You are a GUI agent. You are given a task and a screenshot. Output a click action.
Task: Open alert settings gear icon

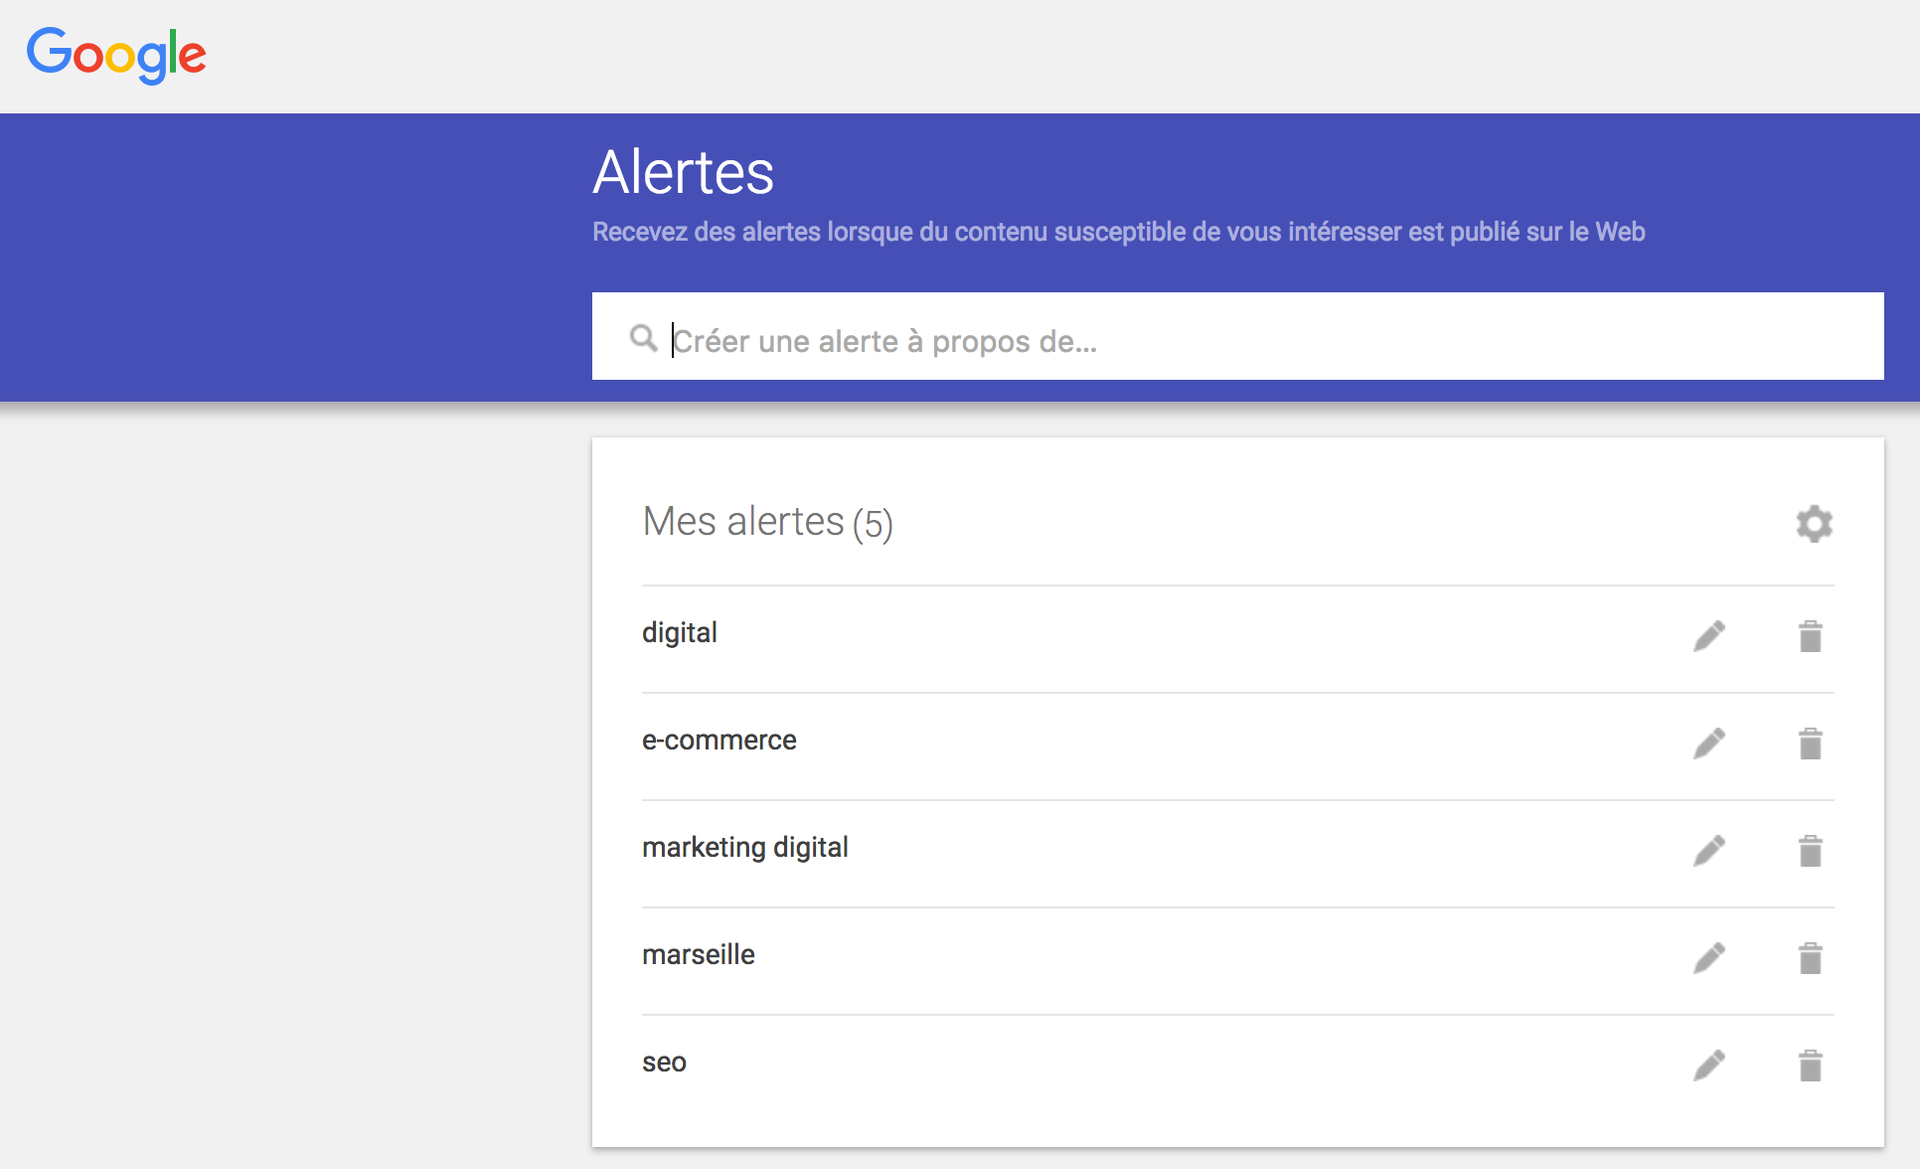coord(1813,524)
